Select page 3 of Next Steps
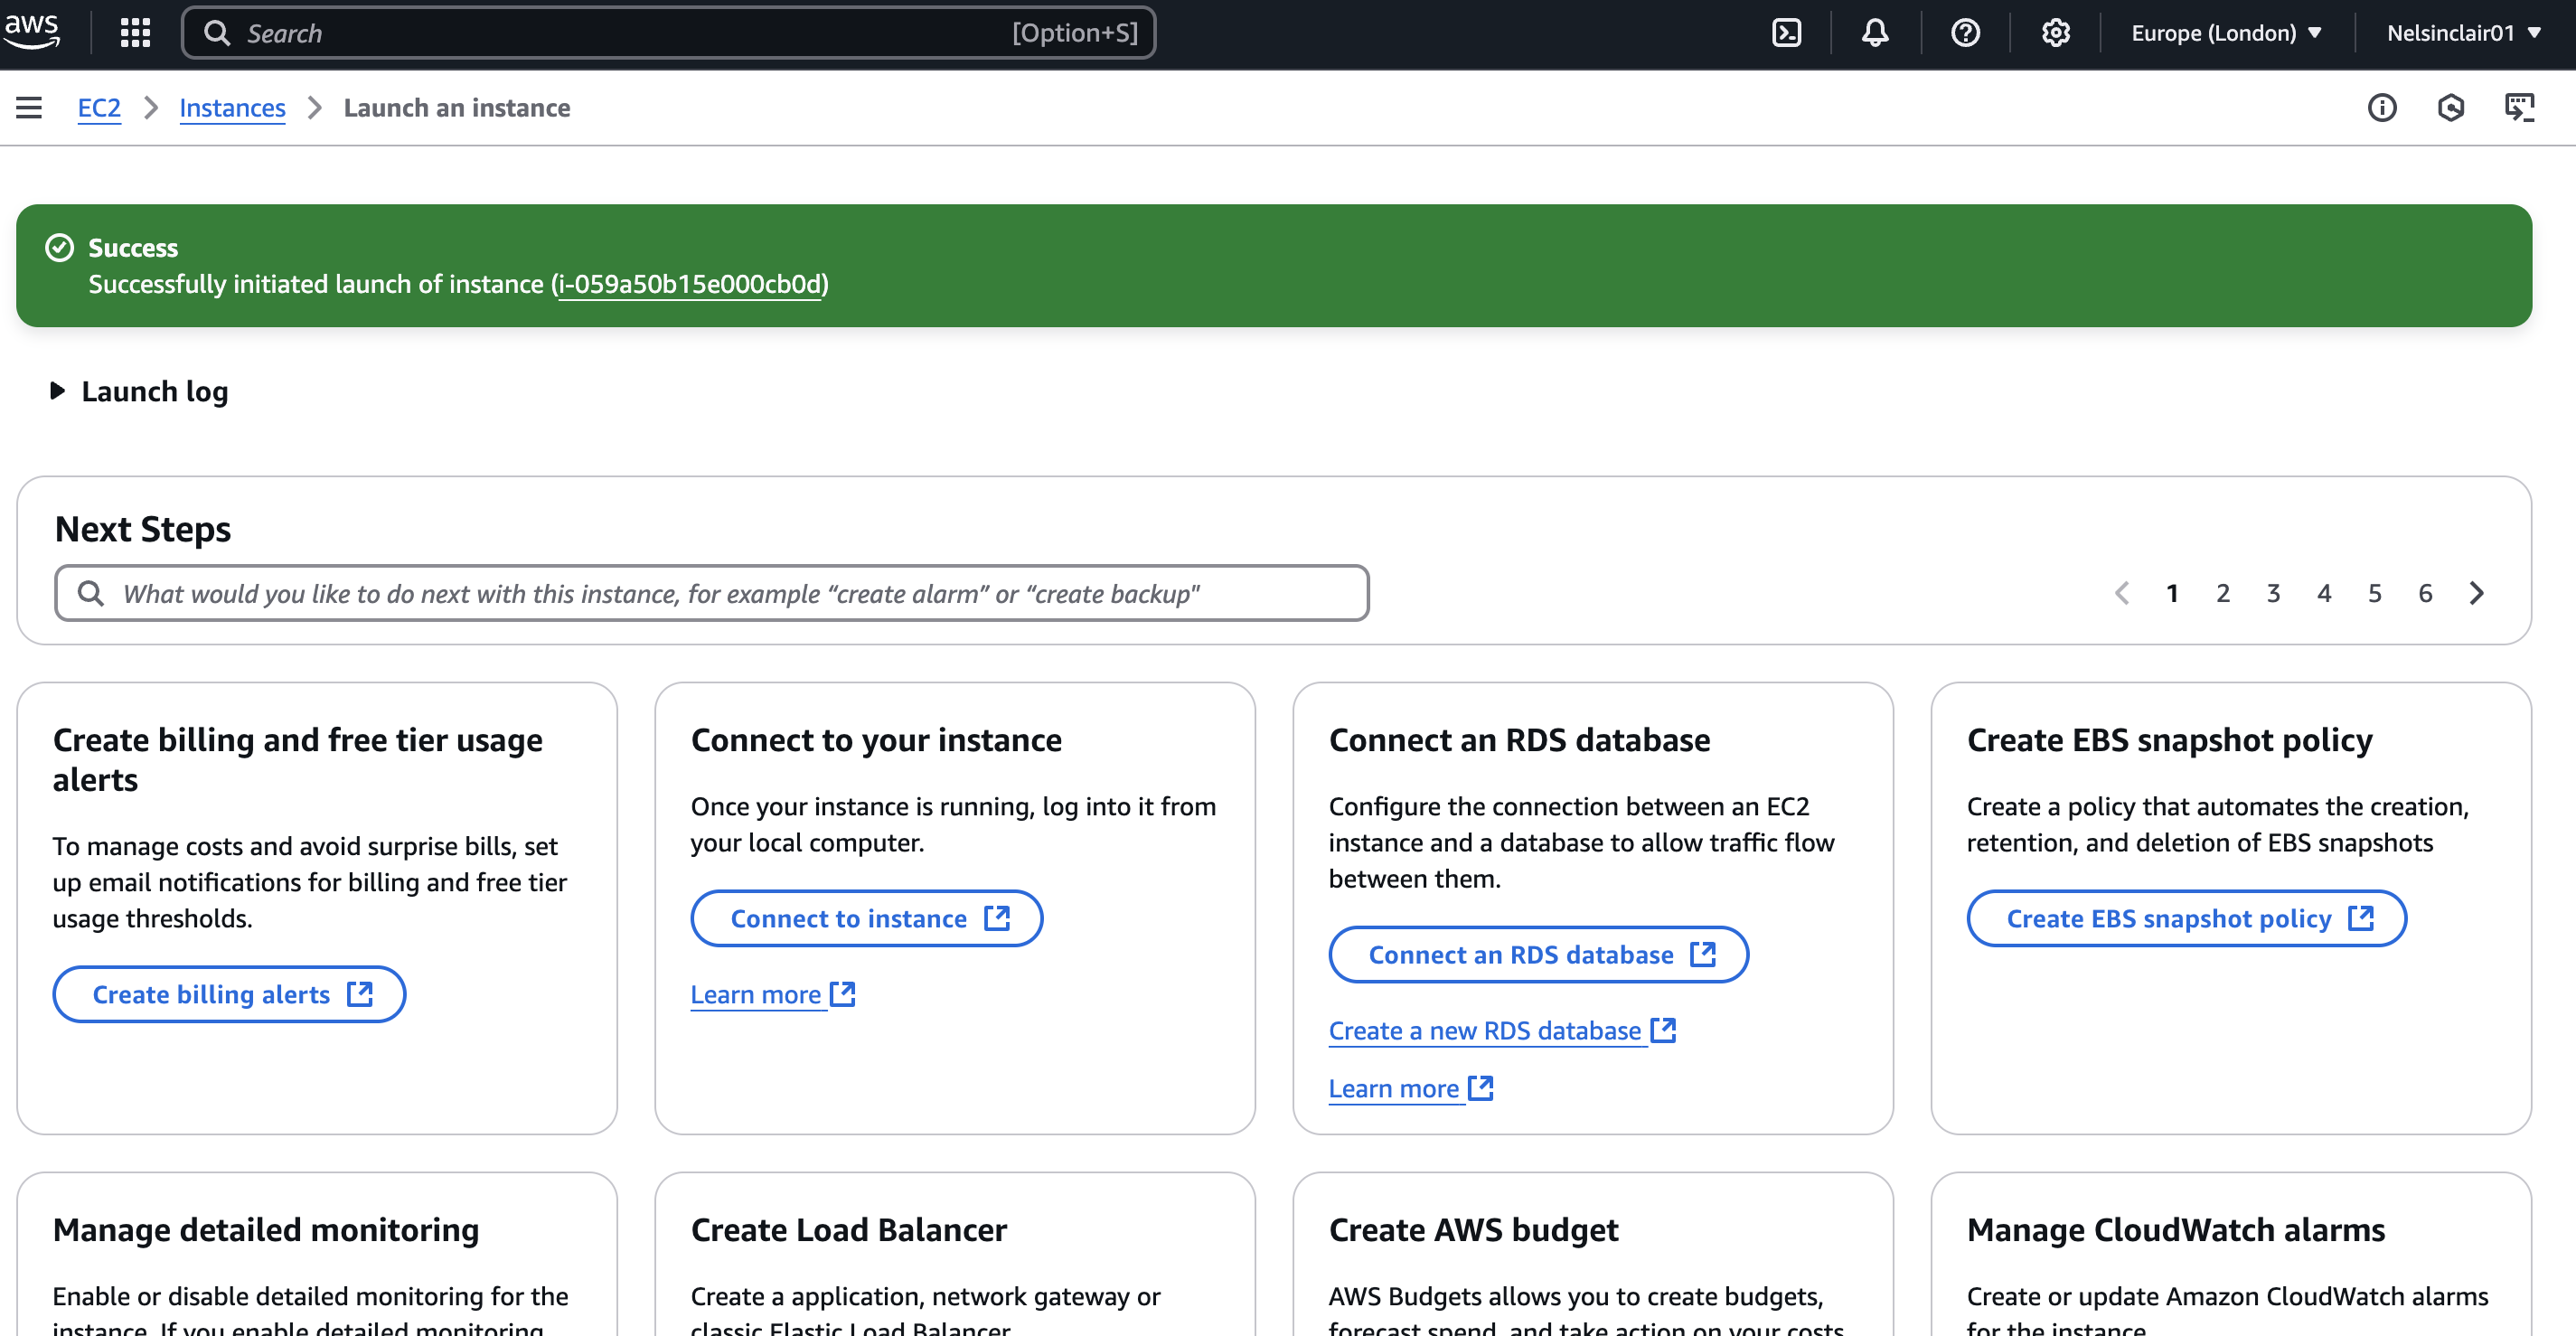 [2273, 593]
